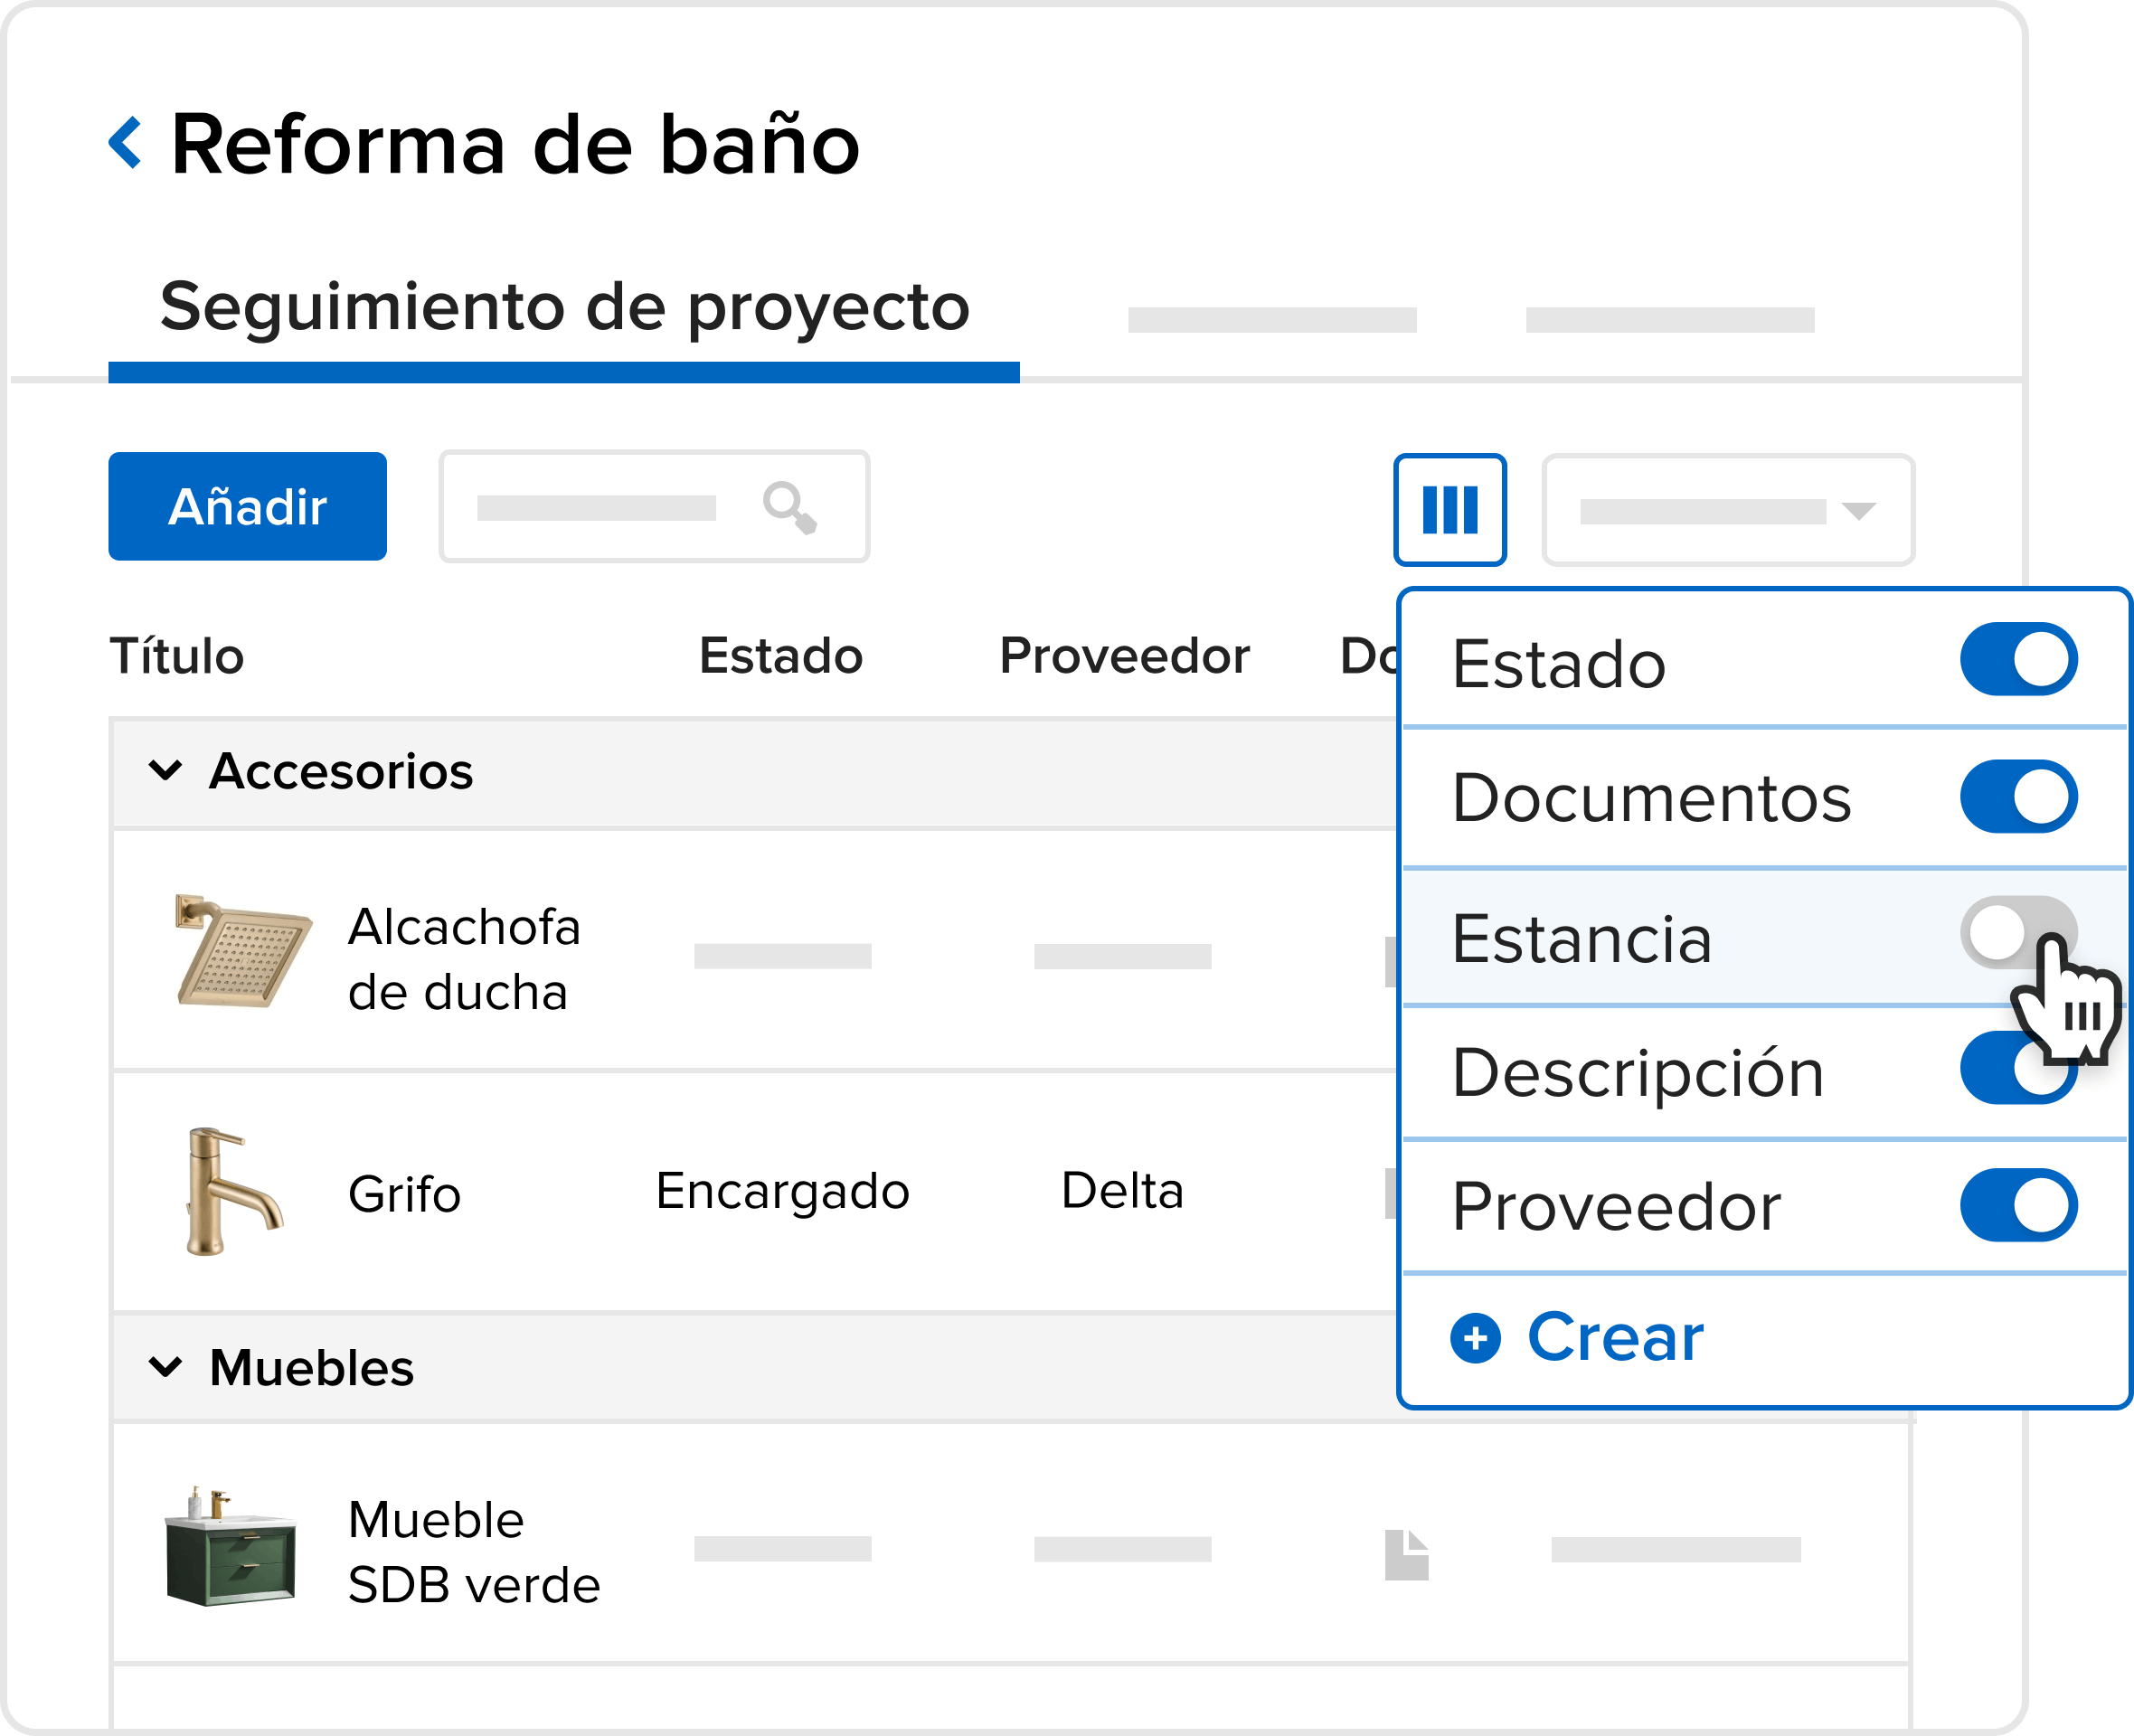This screenshot has width=2134, height=1736.
Task: Open the column visibility settings icon
Action: point(1450,510)
